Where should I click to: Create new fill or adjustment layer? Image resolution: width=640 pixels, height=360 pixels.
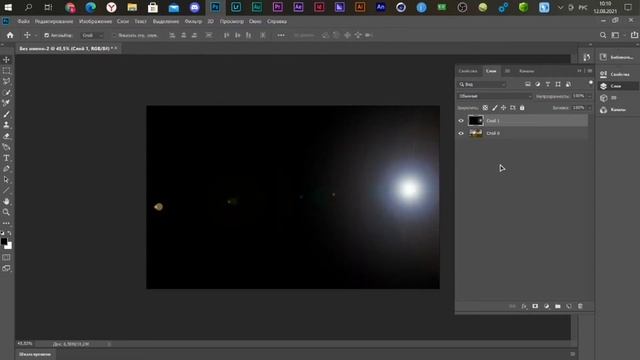tap(547, 306)
